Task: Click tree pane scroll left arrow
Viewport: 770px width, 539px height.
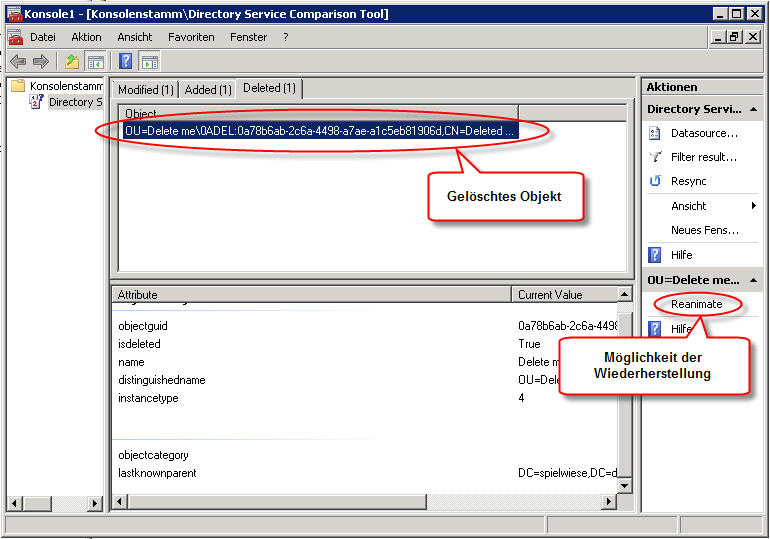Action: click(14, 503)
